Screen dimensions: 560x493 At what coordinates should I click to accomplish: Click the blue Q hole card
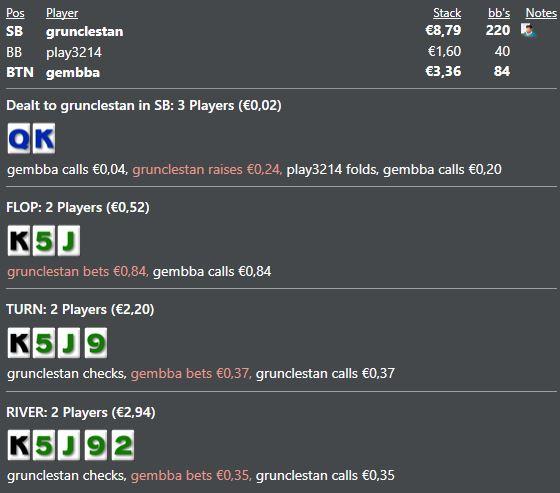coord(19,139)
